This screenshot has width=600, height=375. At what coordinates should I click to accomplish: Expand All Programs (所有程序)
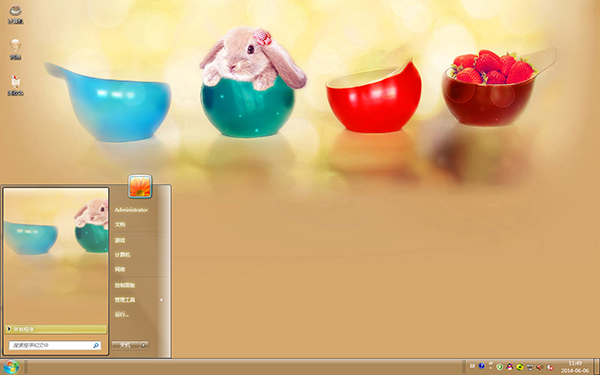56,329
